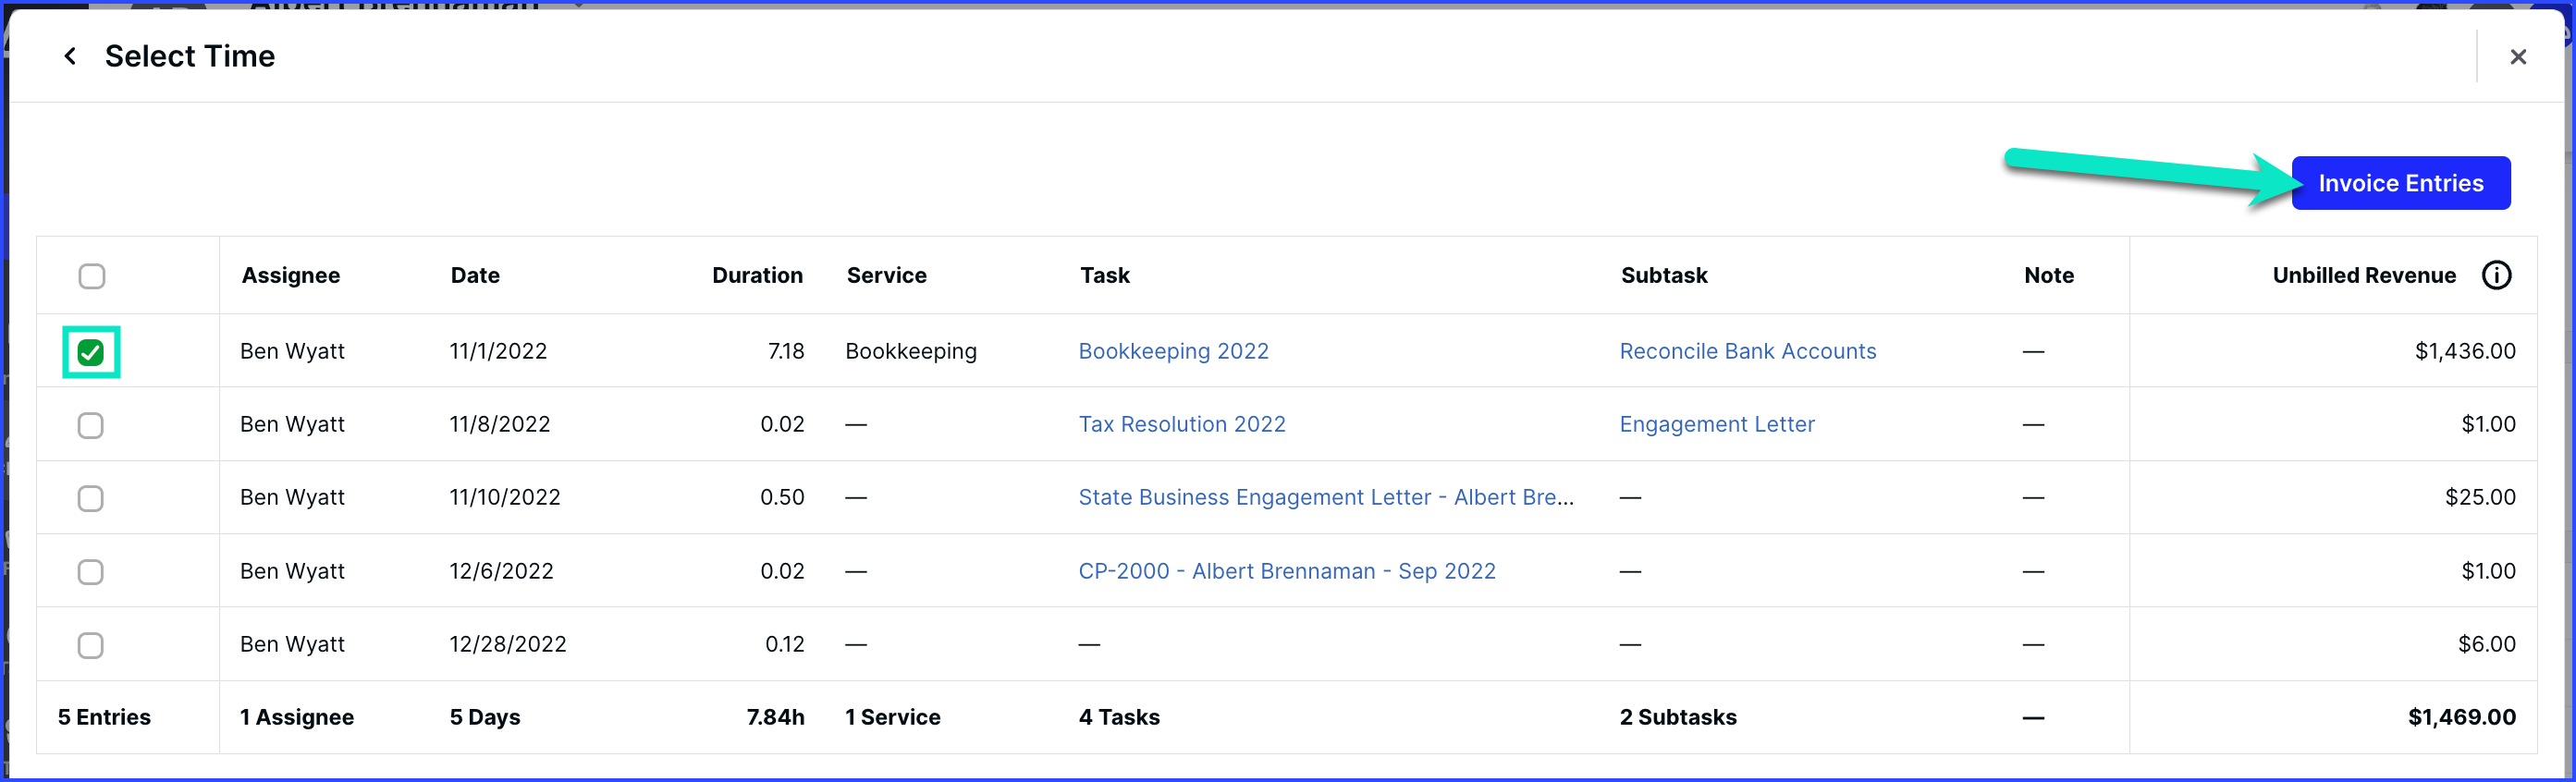
Task: Click the Unbilled Revenue column header
Action: pos(2363,275)
